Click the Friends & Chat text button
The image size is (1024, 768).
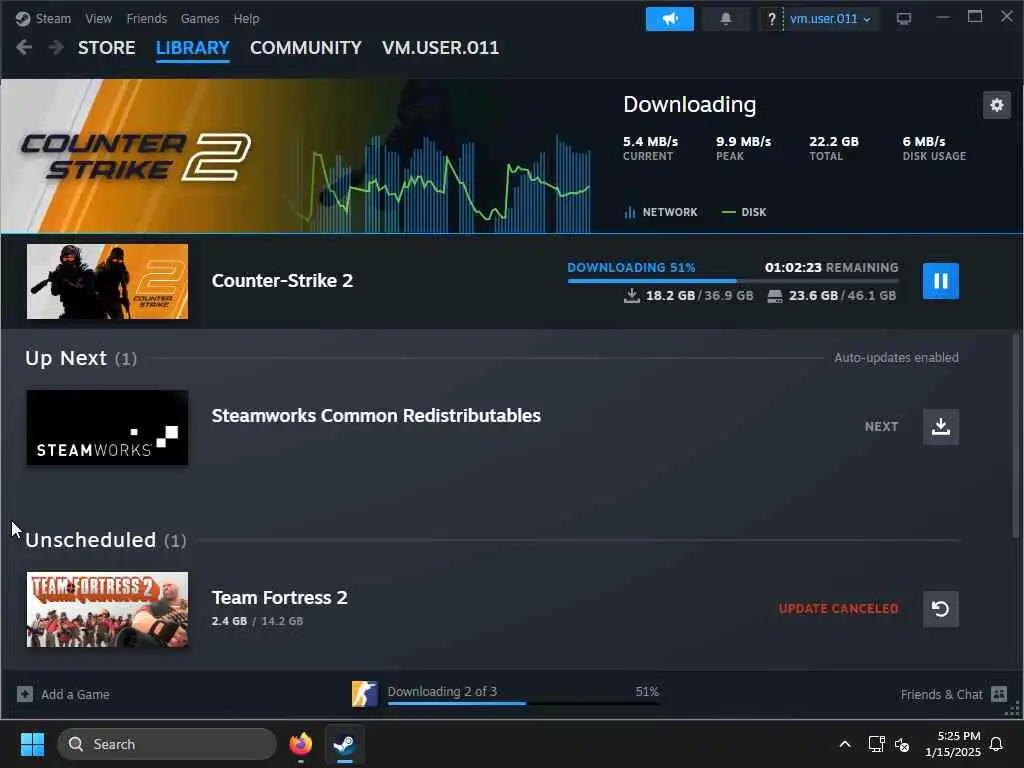tap(941, 694)
